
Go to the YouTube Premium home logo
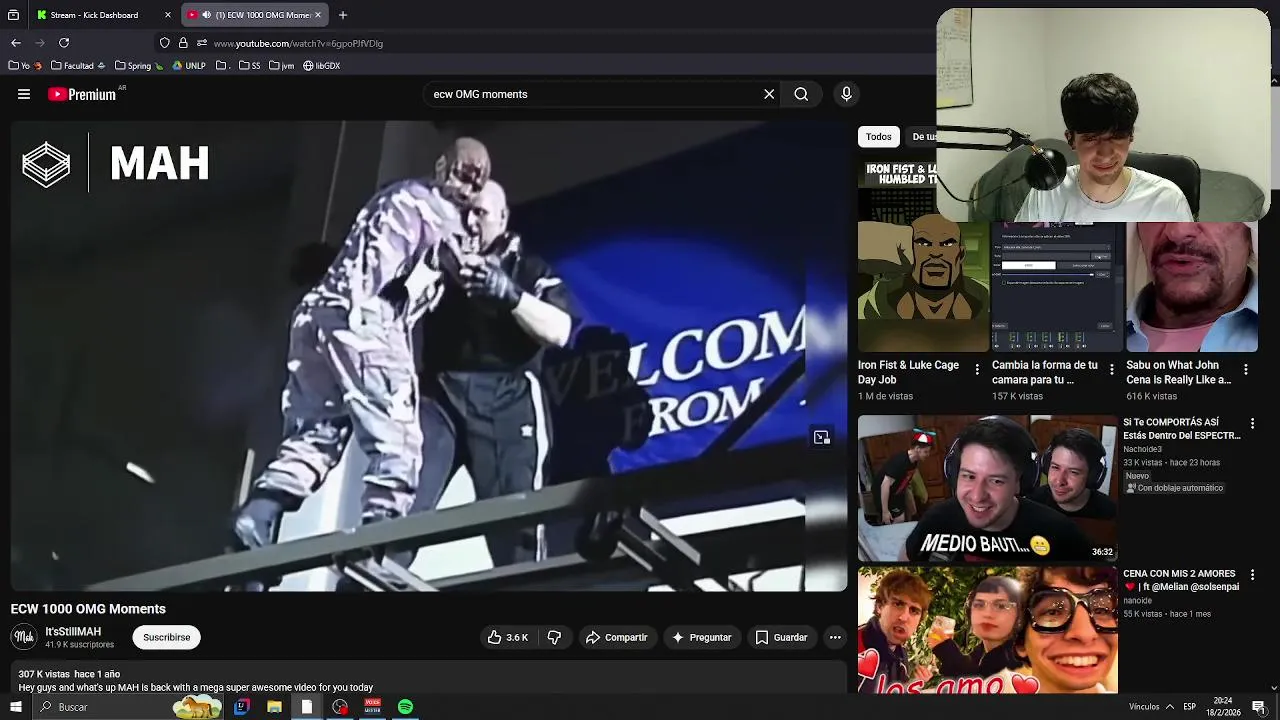tap(83, 94)
